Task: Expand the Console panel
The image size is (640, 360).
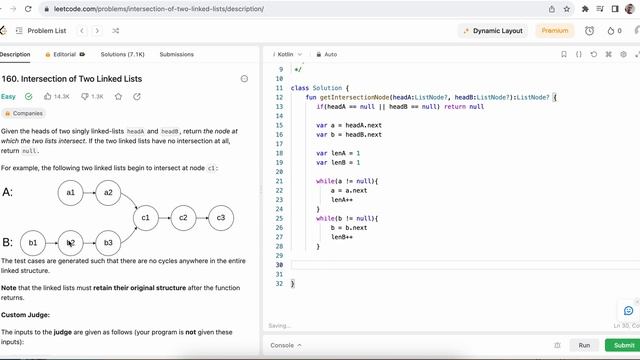Action: [285, 345]
